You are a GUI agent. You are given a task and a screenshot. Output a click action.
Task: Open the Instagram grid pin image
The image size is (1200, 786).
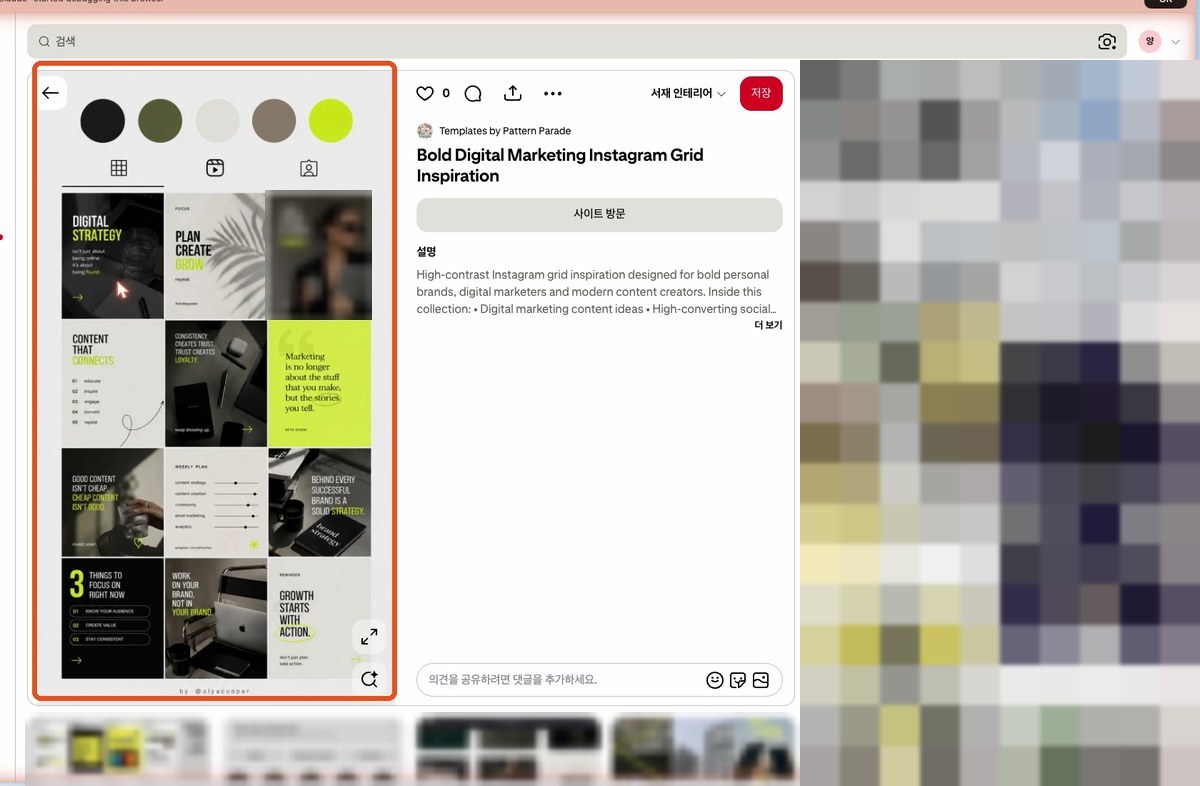point(215,381)
